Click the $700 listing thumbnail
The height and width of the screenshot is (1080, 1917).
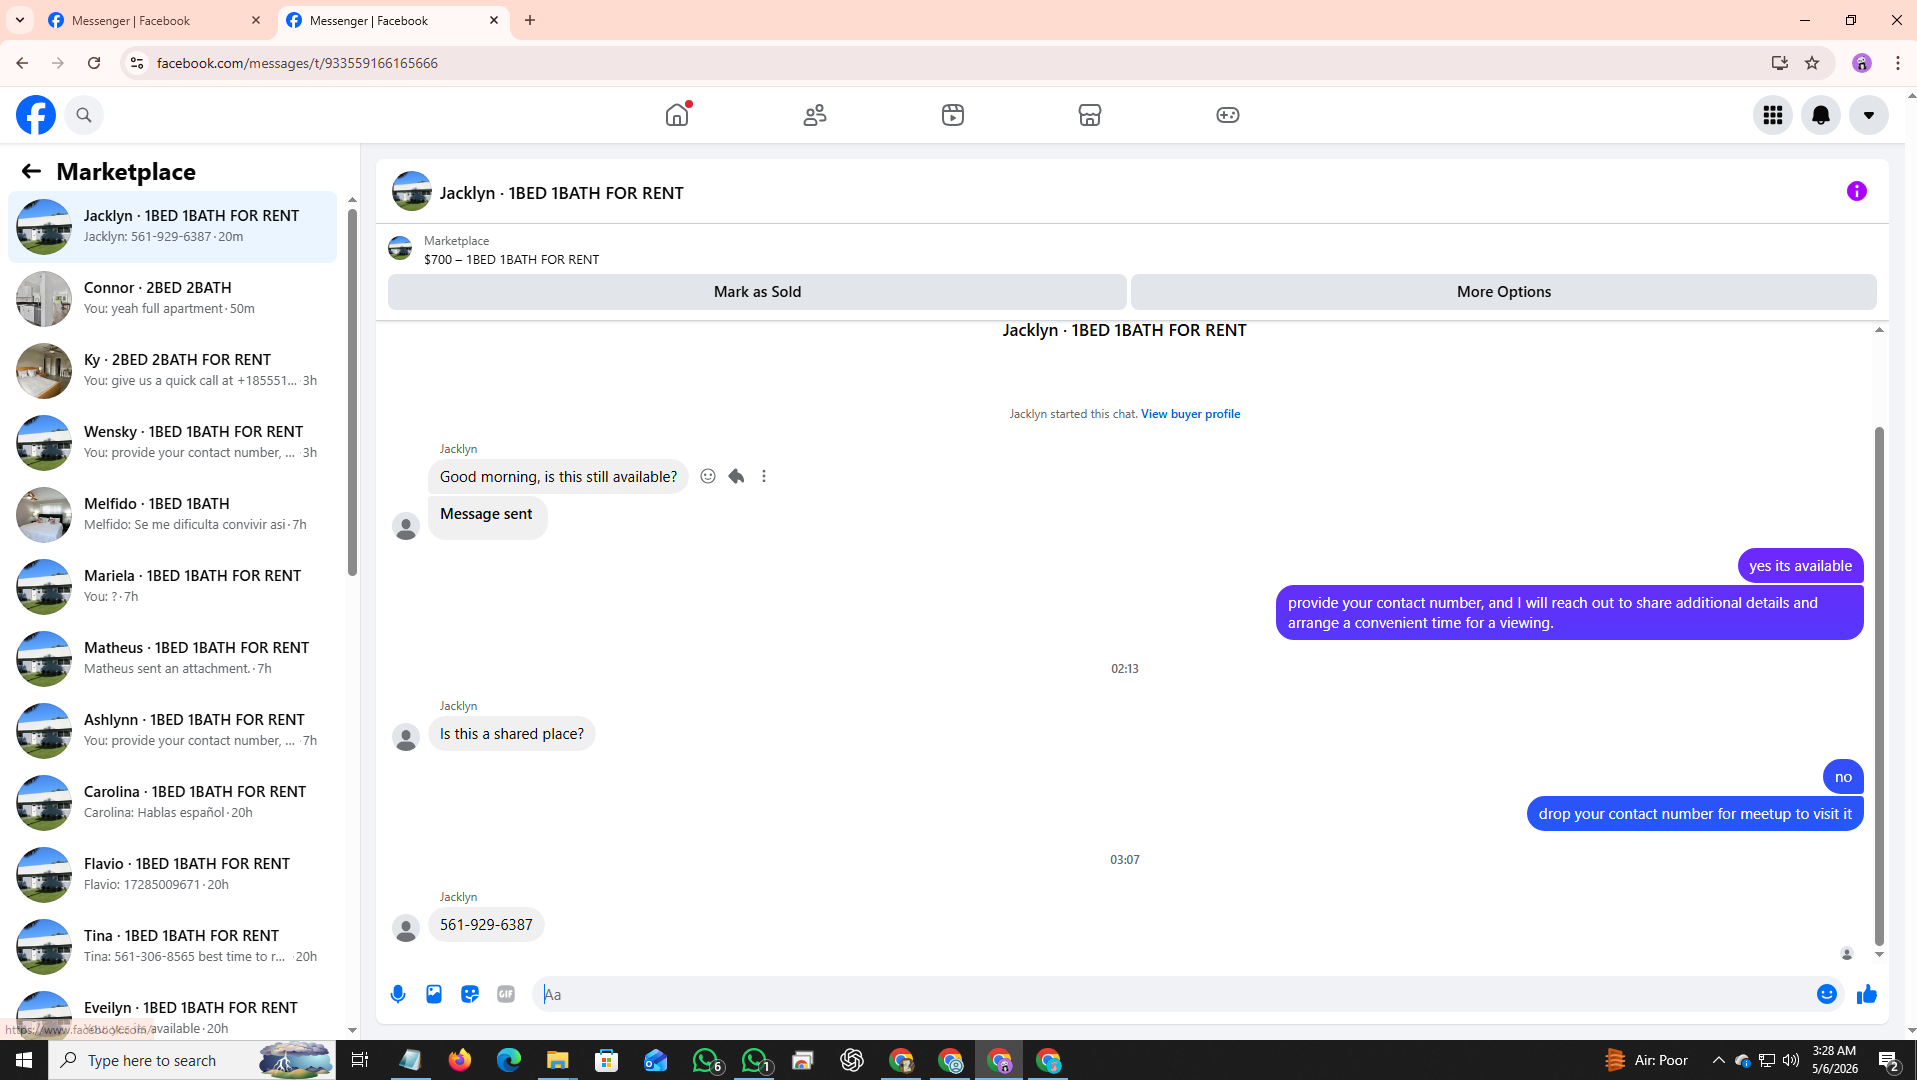click(400, 249)
